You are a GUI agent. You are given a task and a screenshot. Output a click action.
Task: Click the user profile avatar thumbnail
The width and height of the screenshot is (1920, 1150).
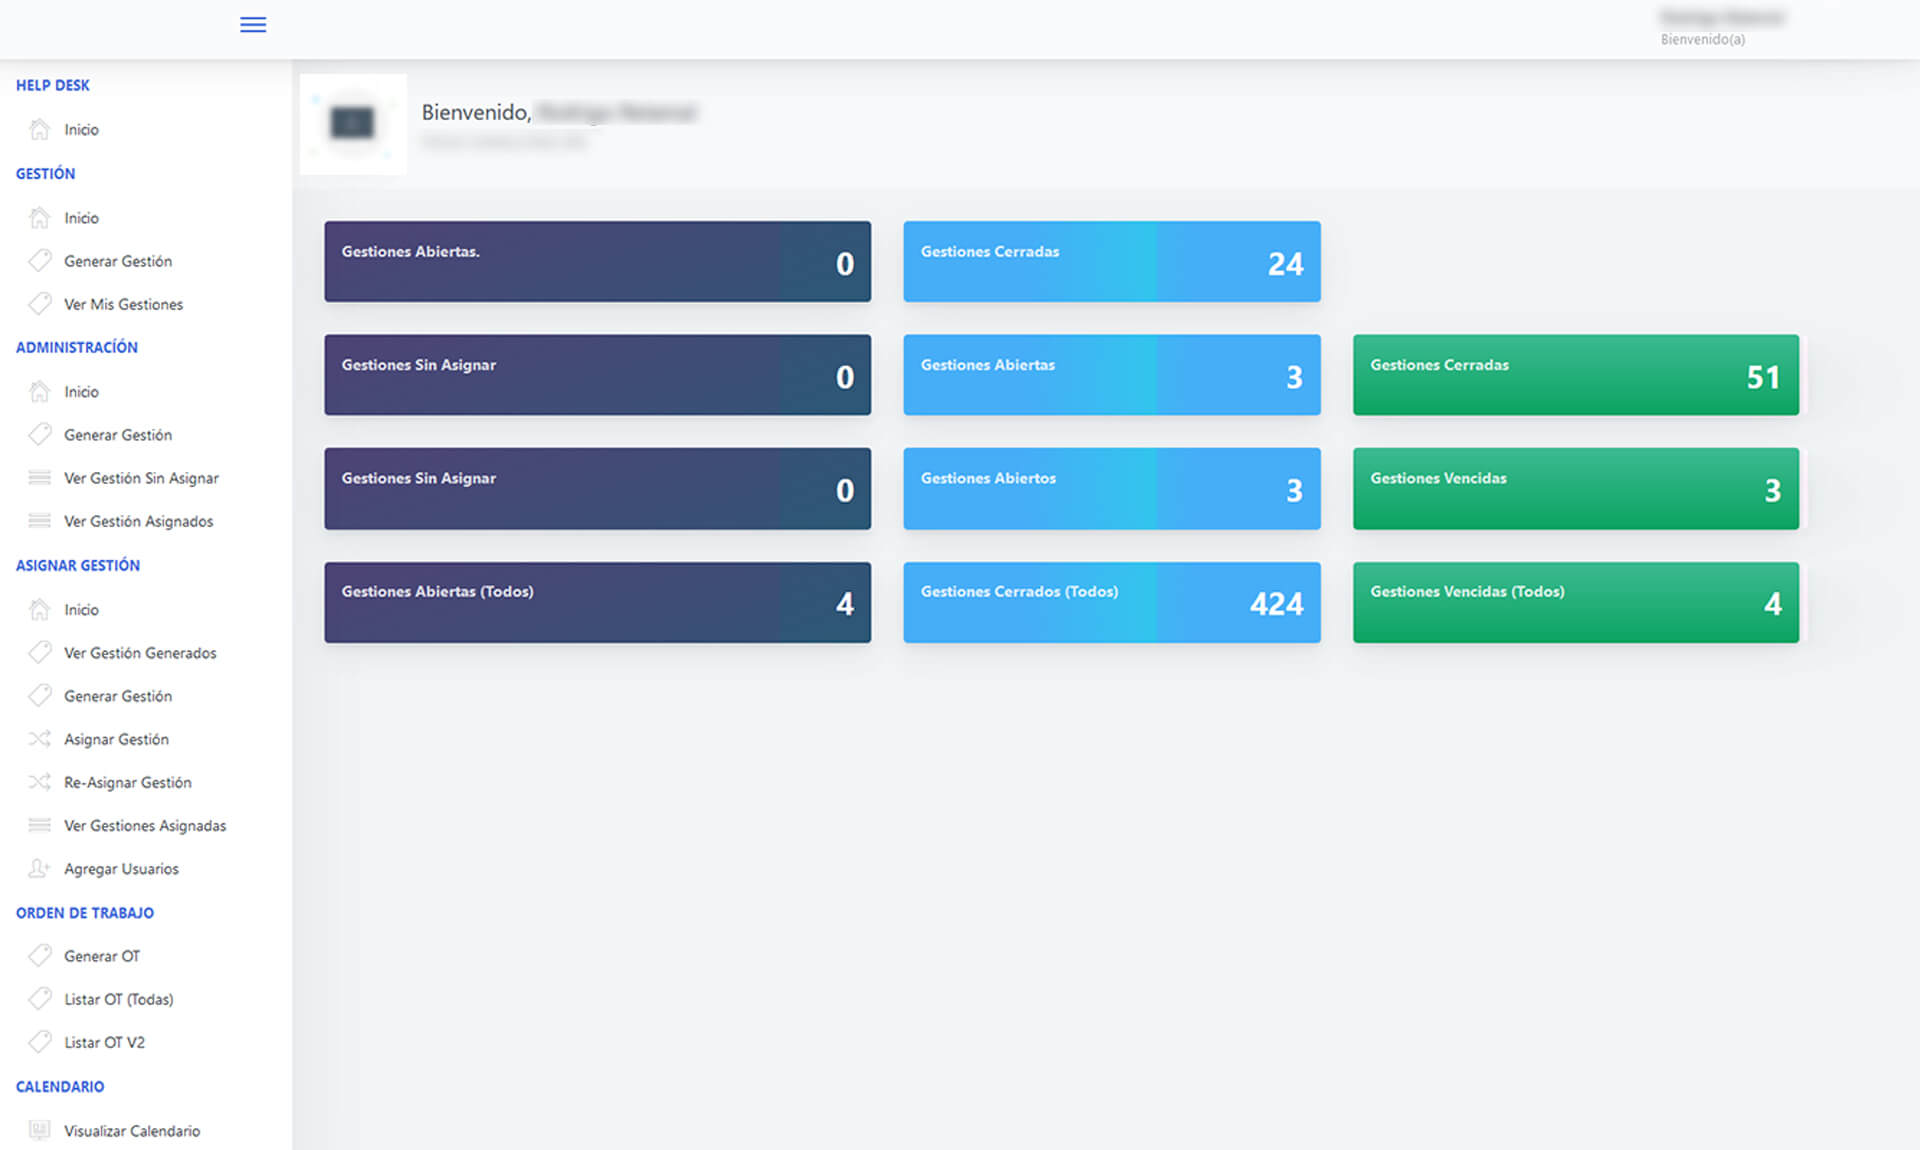[353, 124]
